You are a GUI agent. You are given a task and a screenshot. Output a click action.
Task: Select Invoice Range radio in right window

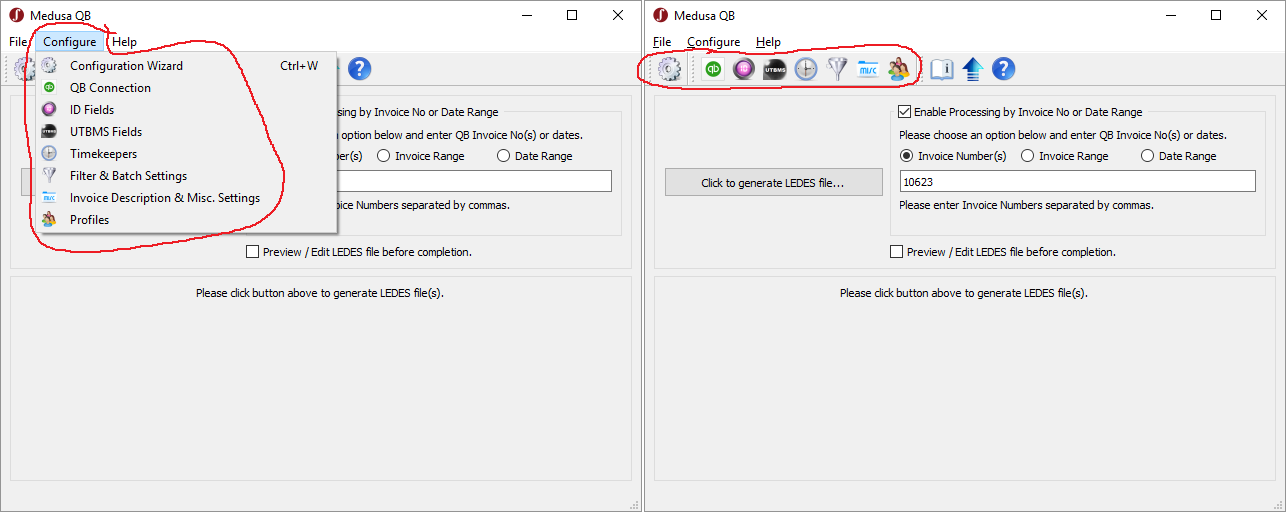pyautogui.click(x=1027, y=156)
